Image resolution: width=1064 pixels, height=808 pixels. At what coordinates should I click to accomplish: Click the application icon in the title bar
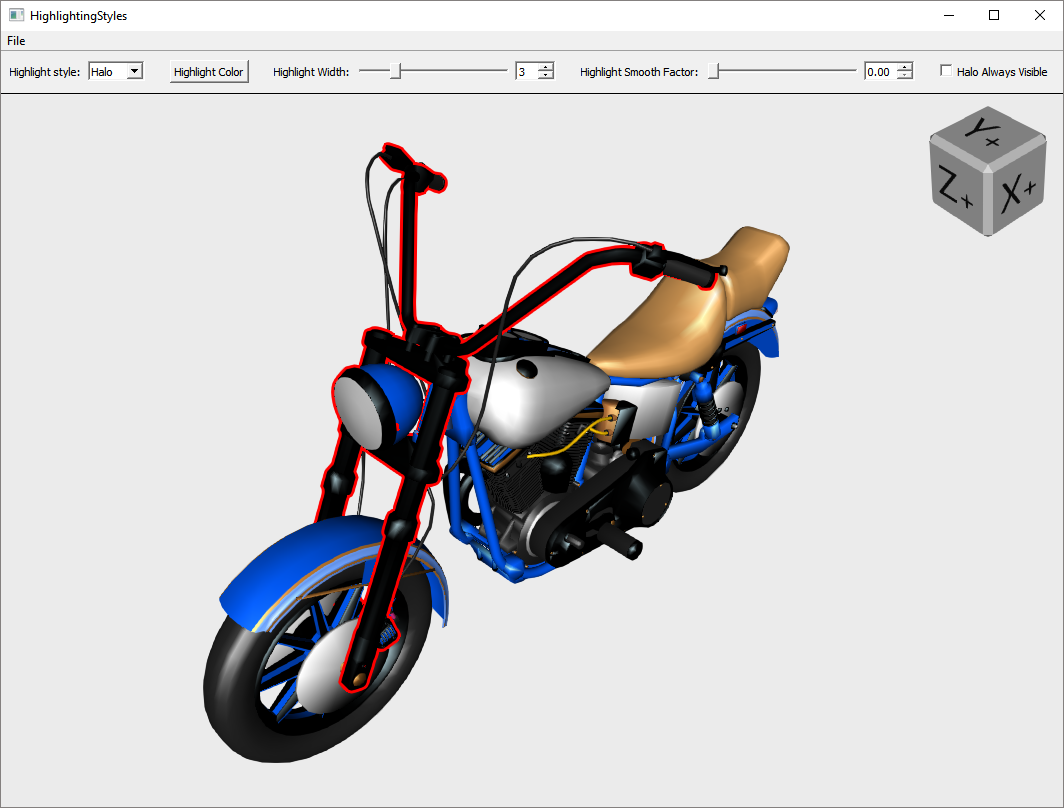click(16, 16)
